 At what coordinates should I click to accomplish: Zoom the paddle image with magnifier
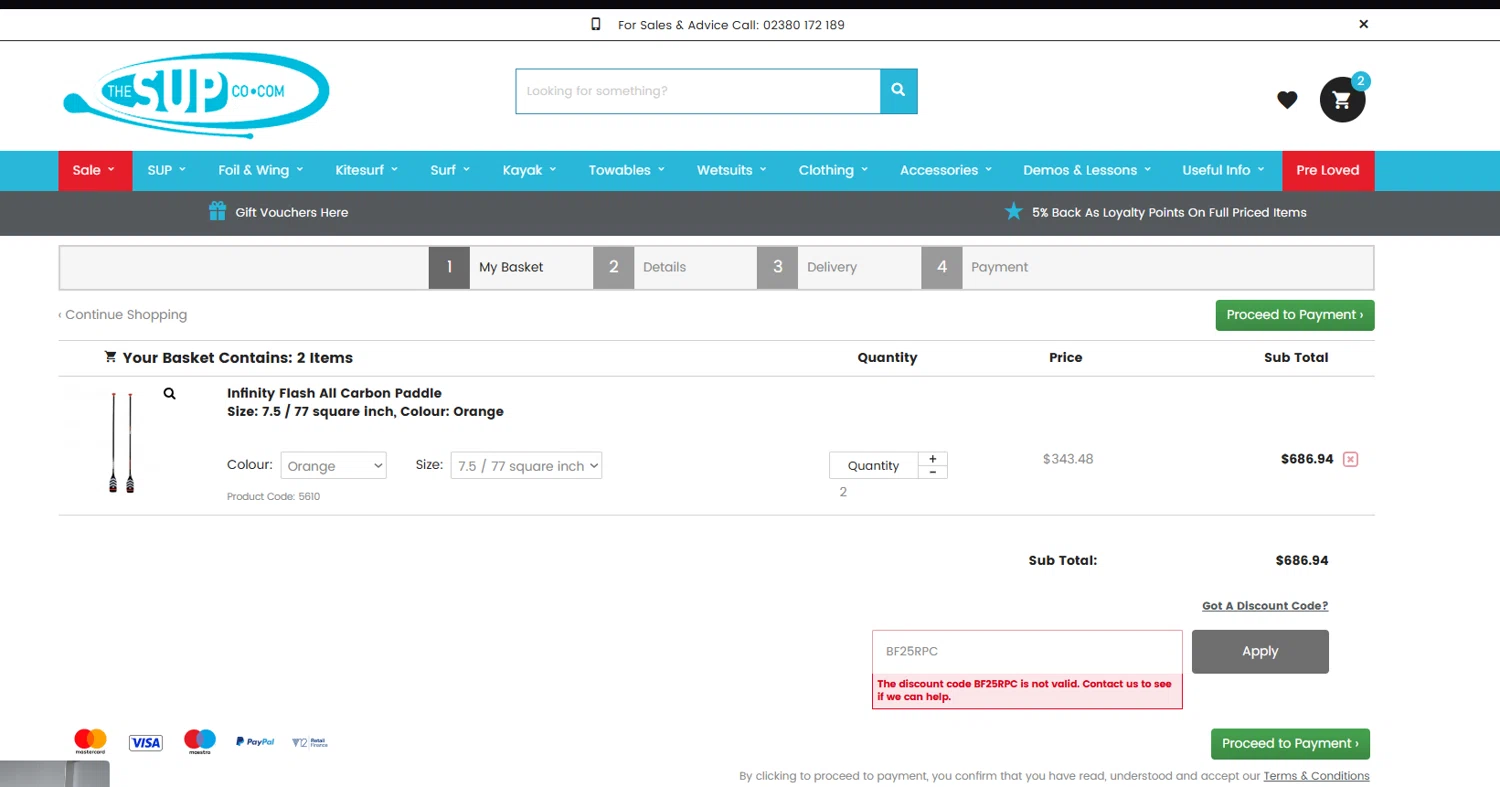pyautogui.click(x=169, y=394)
